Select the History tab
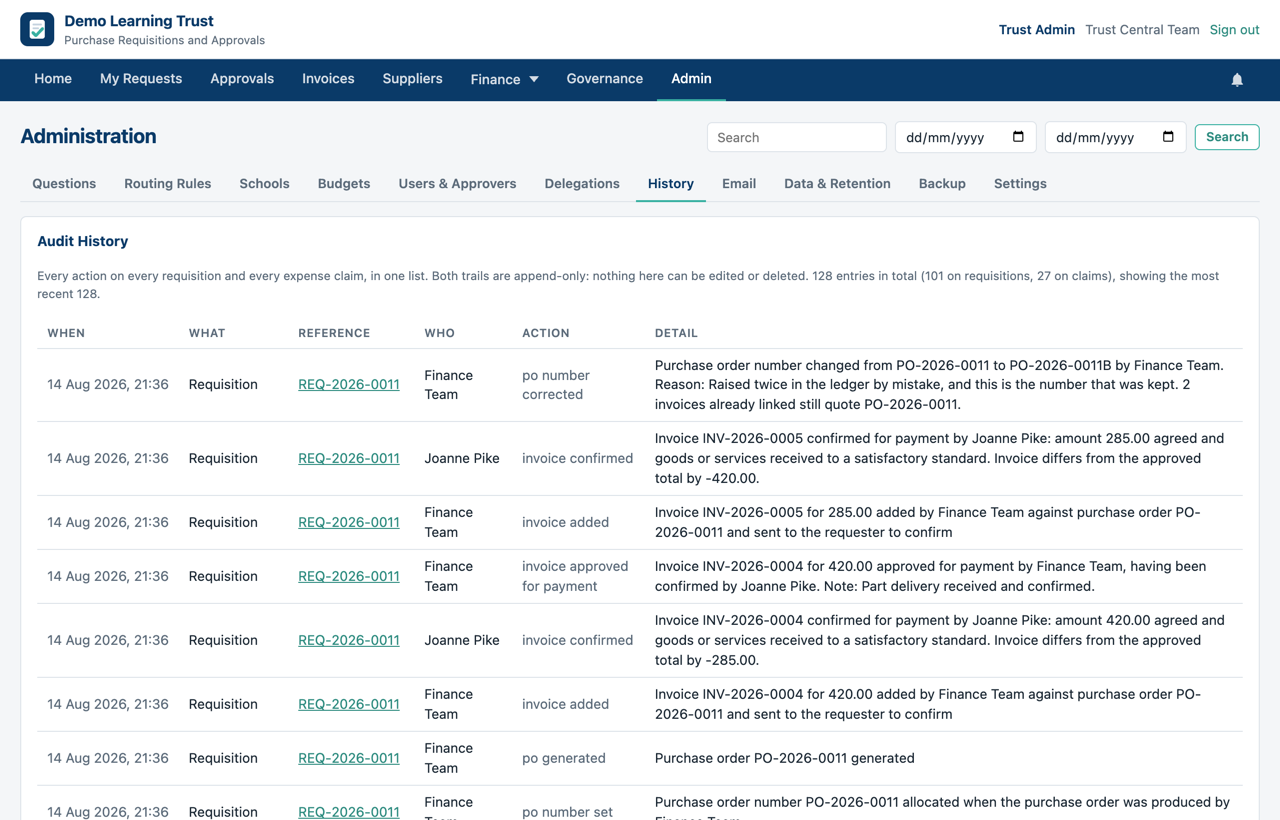1280x820 pixels. pyautogui.click(x=671, y=184)
